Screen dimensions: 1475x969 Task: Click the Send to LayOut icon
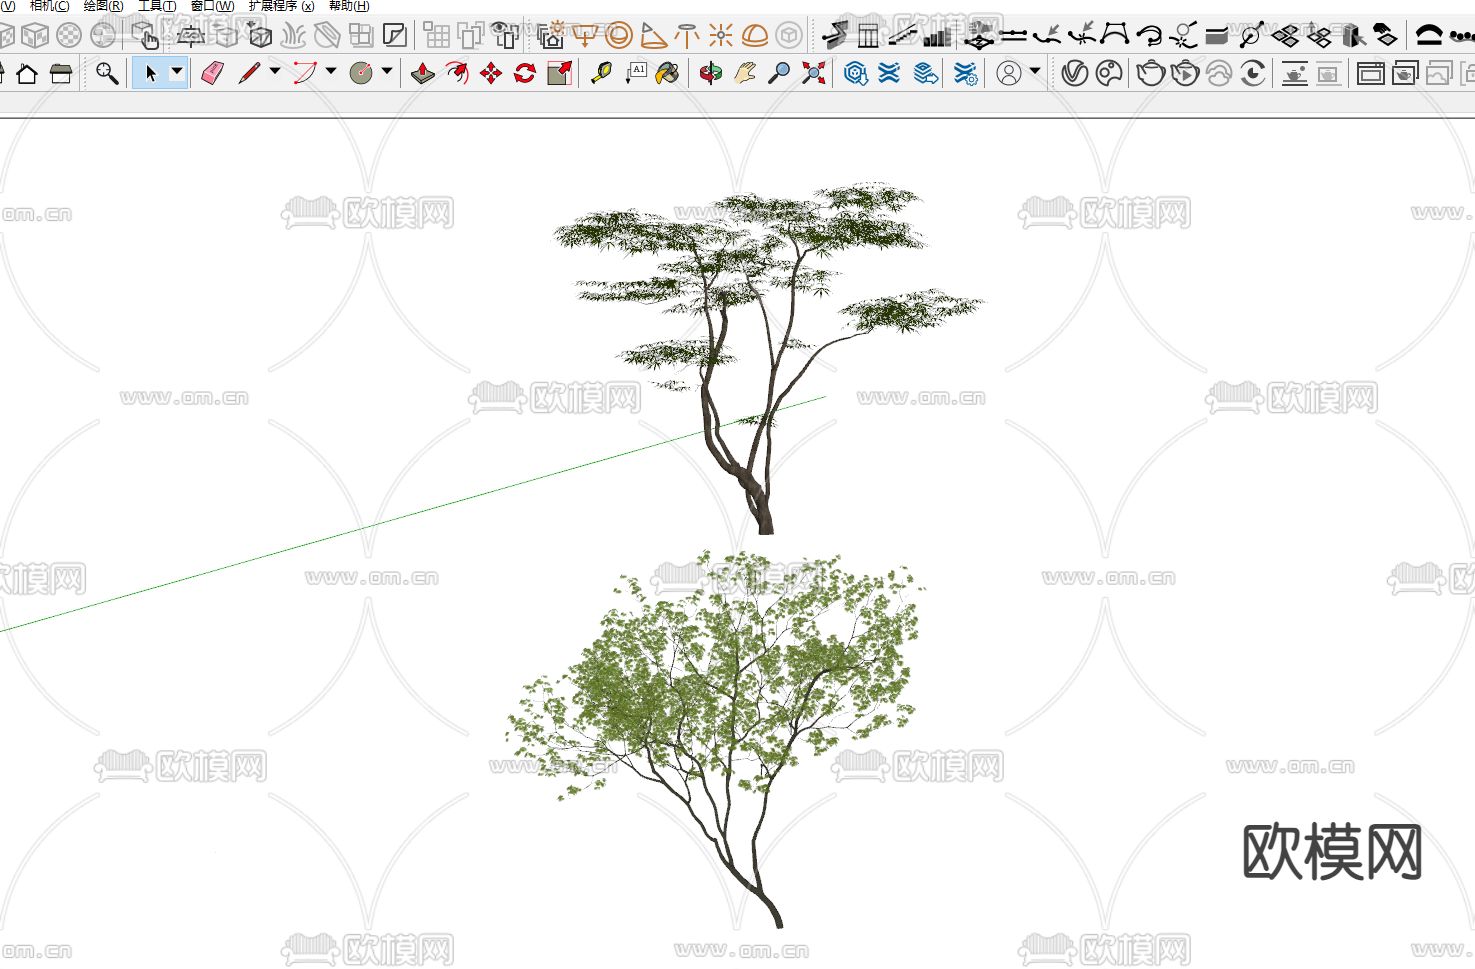point(927,73)
